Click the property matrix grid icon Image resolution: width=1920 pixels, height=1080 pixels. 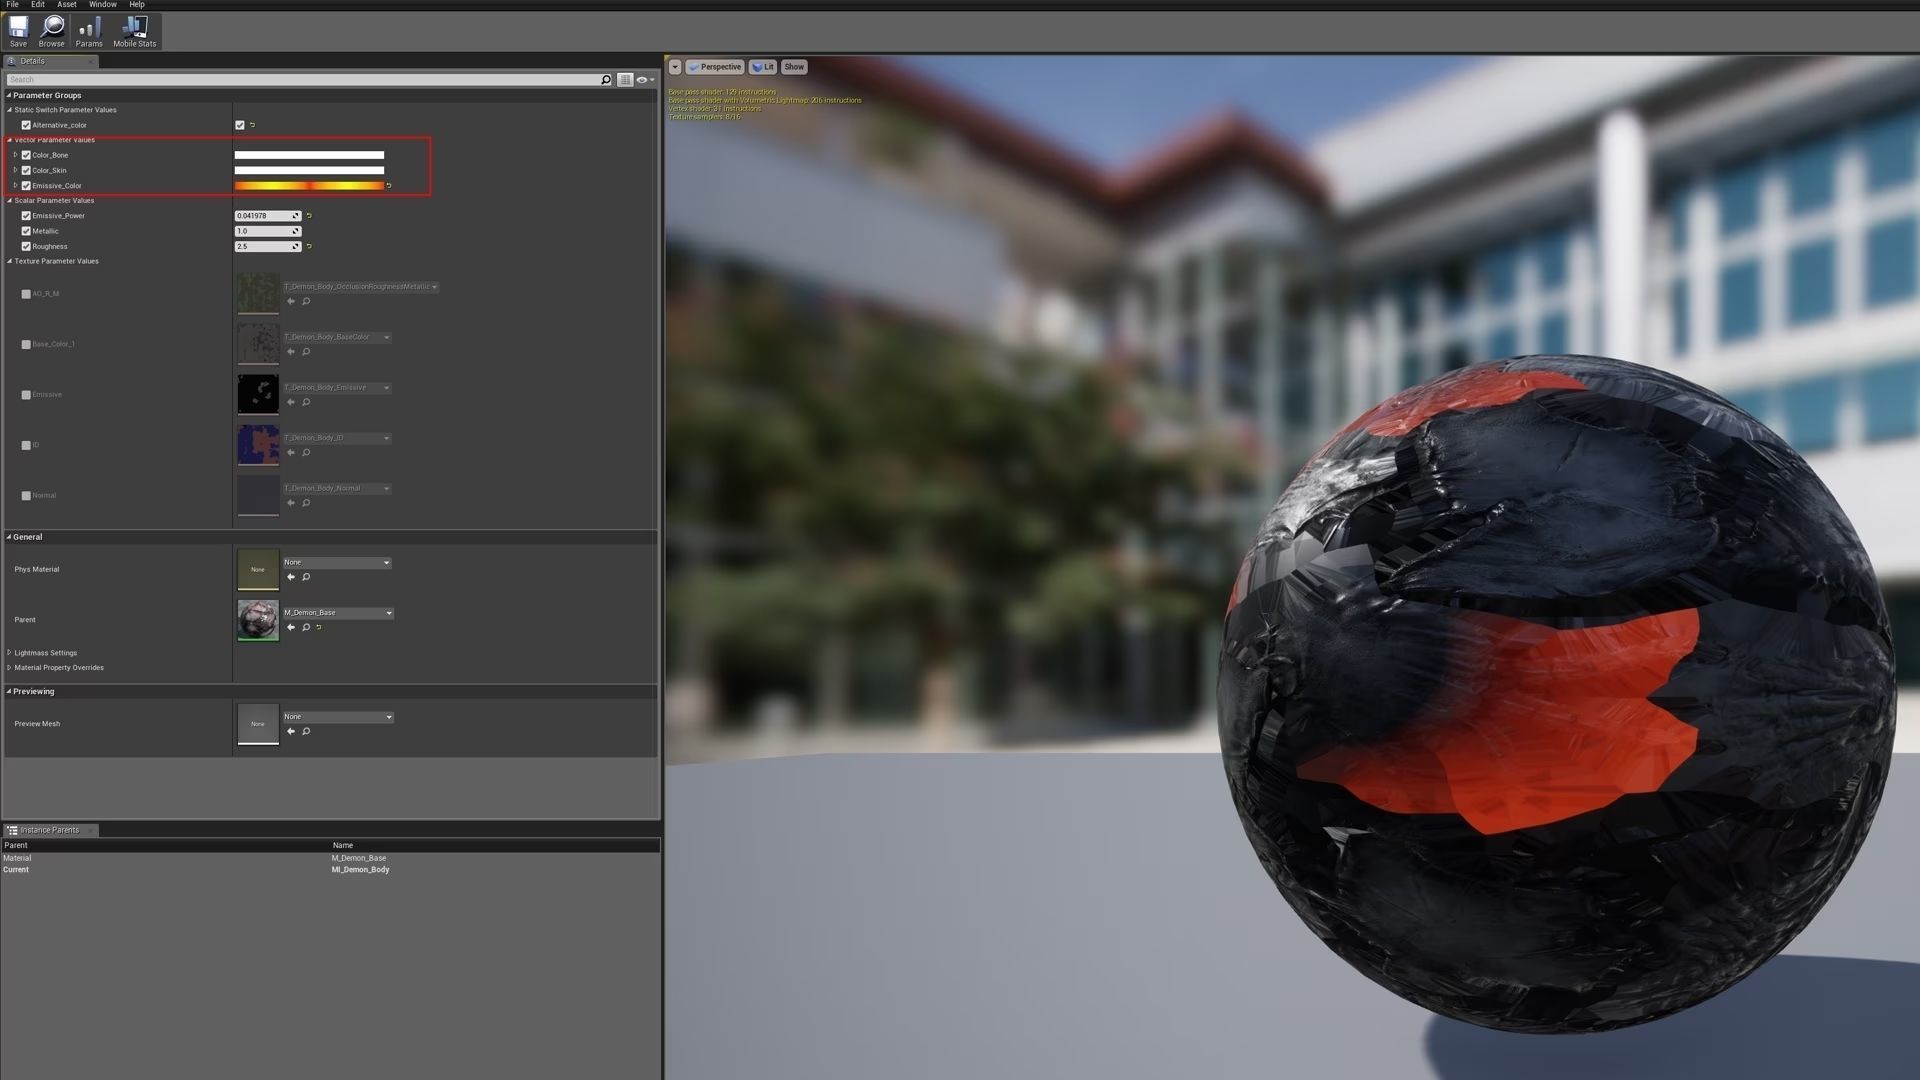(x=625, y=80)
